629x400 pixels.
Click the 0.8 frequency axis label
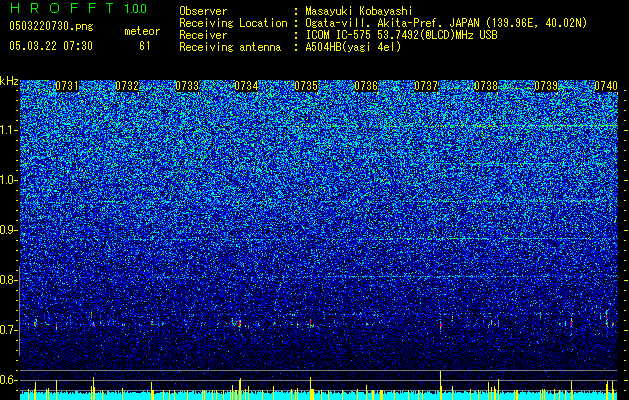8,280
